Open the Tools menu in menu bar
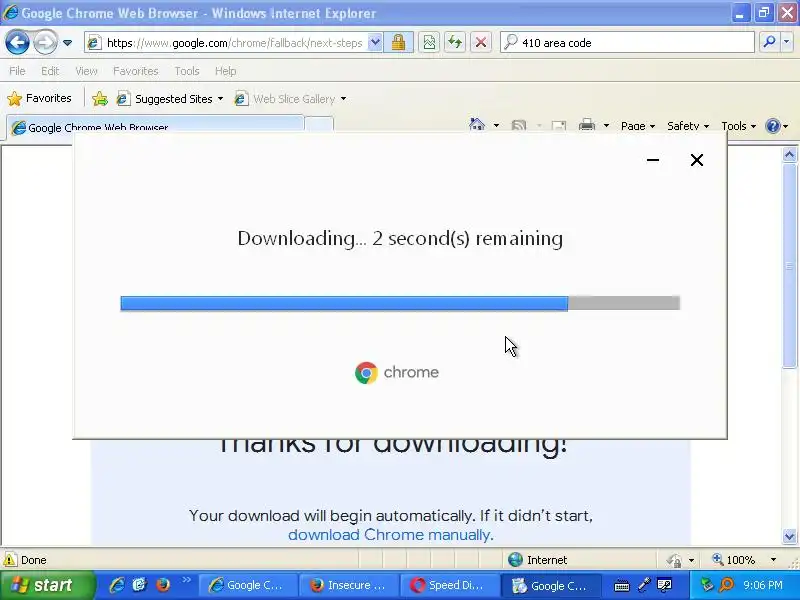The image size is (800, 600). click(187, 71)
